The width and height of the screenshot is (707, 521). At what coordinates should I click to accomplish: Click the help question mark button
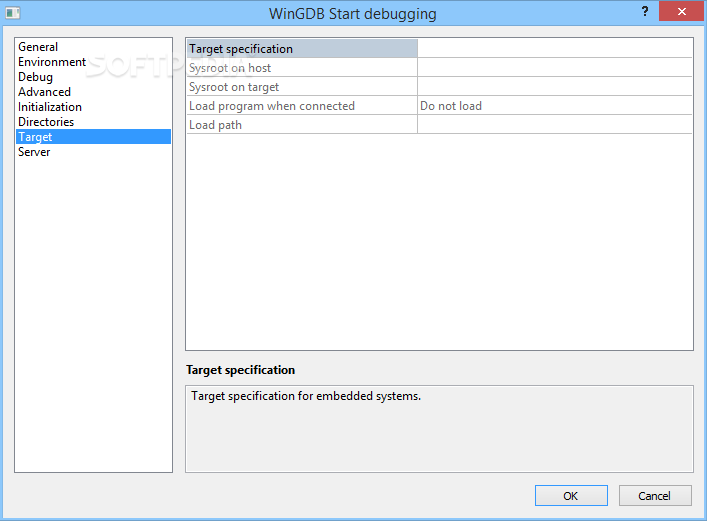click(645, 12)
